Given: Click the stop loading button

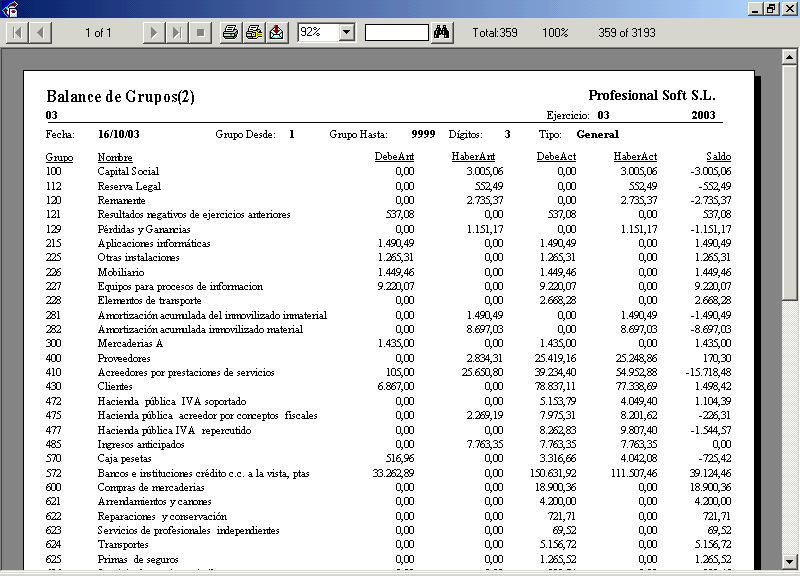Looking at the screenshot, I should (x=199, y=33).
